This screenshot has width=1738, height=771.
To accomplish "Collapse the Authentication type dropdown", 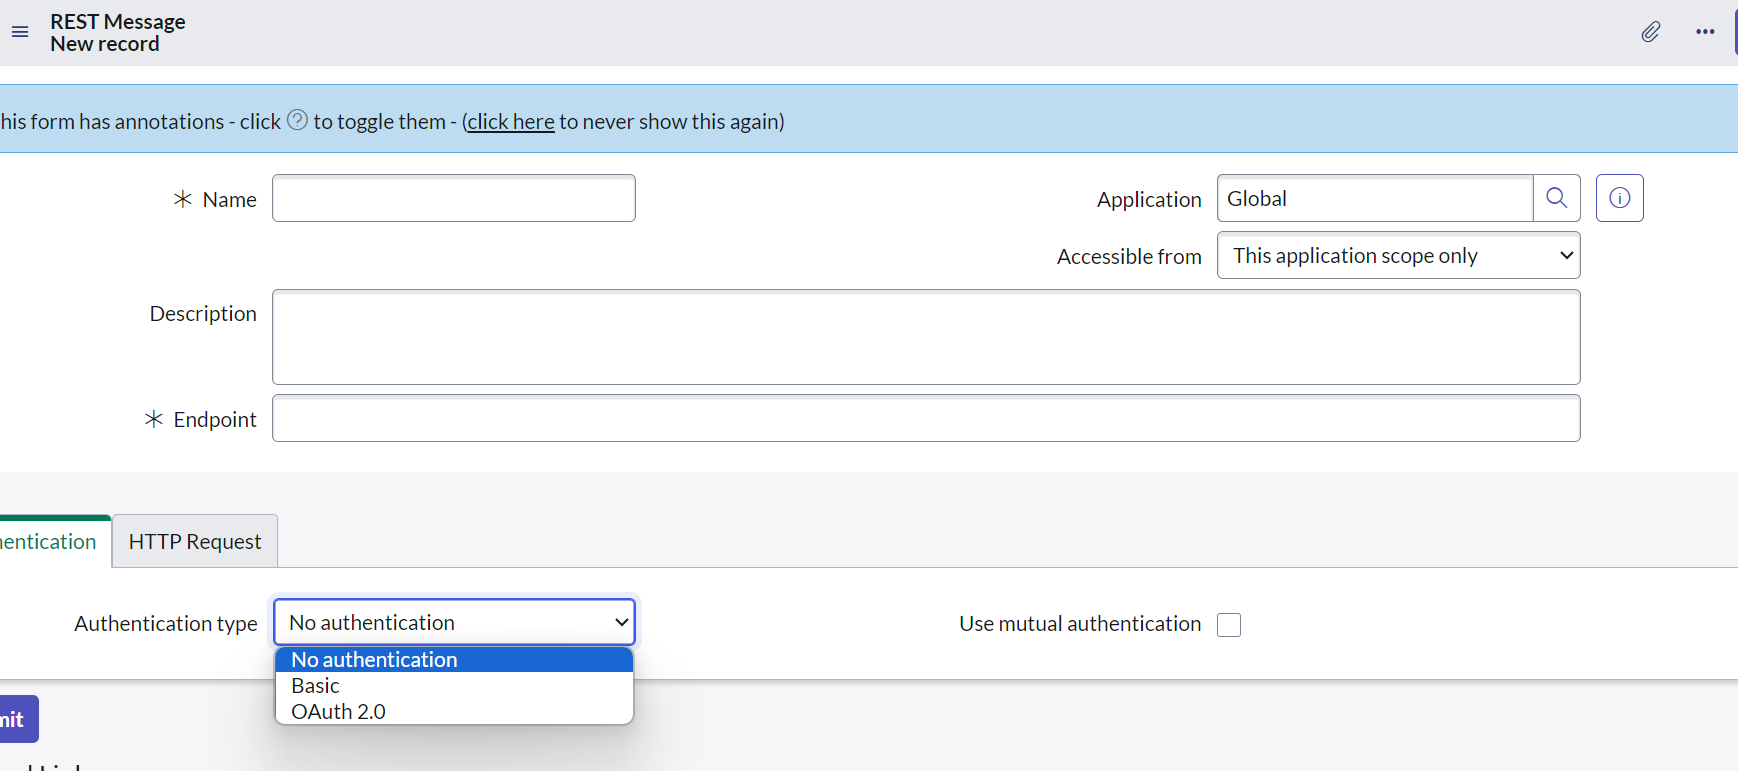I will click(454, 622).
